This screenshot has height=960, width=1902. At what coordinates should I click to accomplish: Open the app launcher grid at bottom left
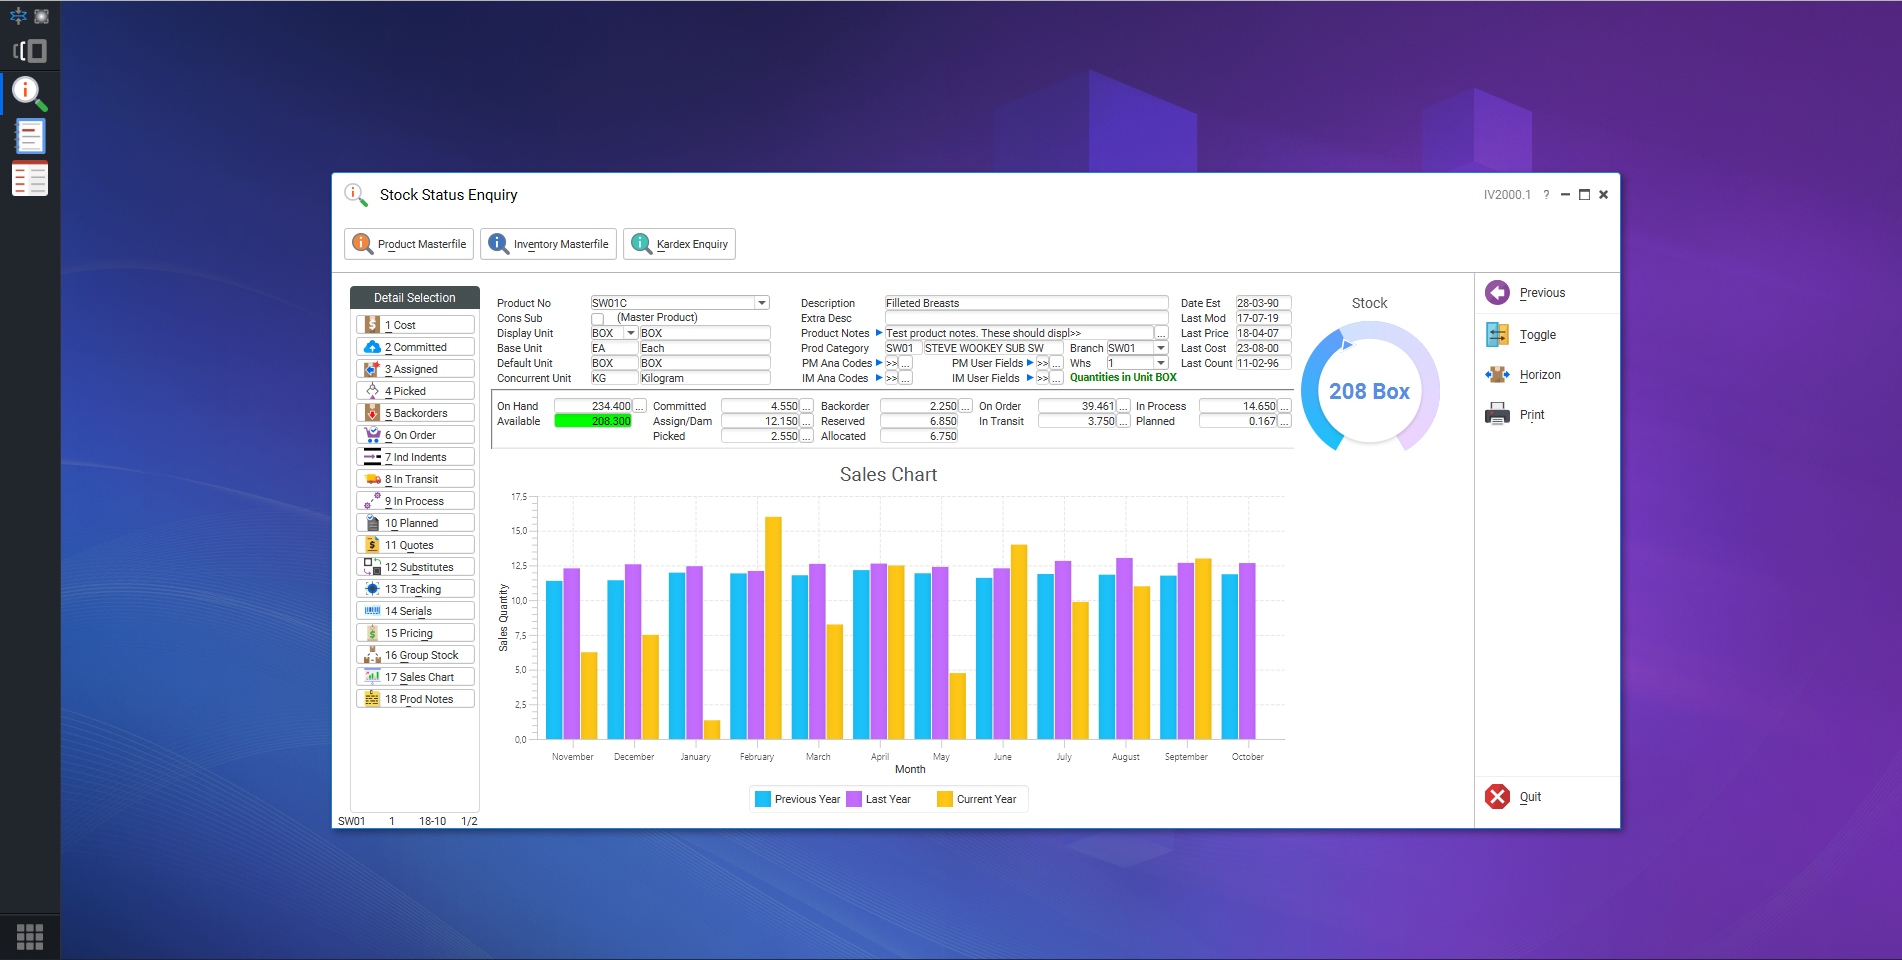point(30,936)
